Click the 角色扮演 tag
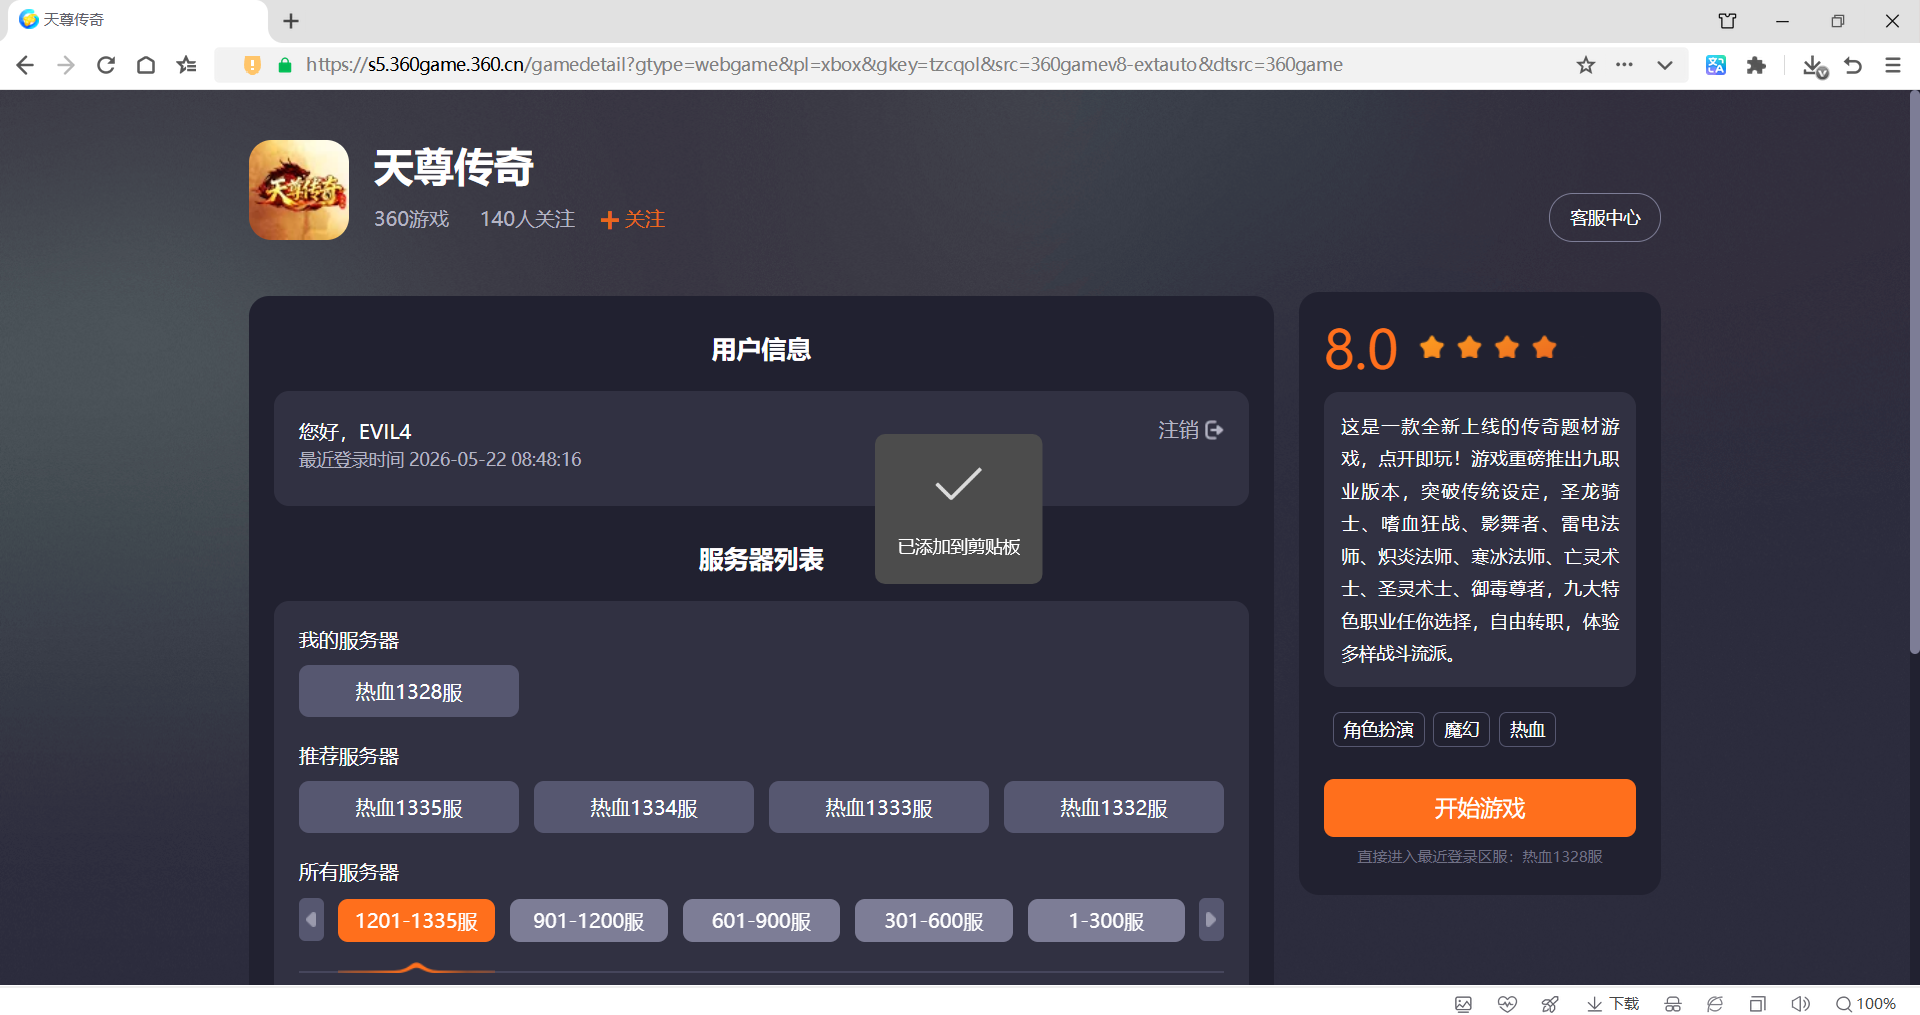This screenshot has width=1920, height=1015. tap(1378, 730)
